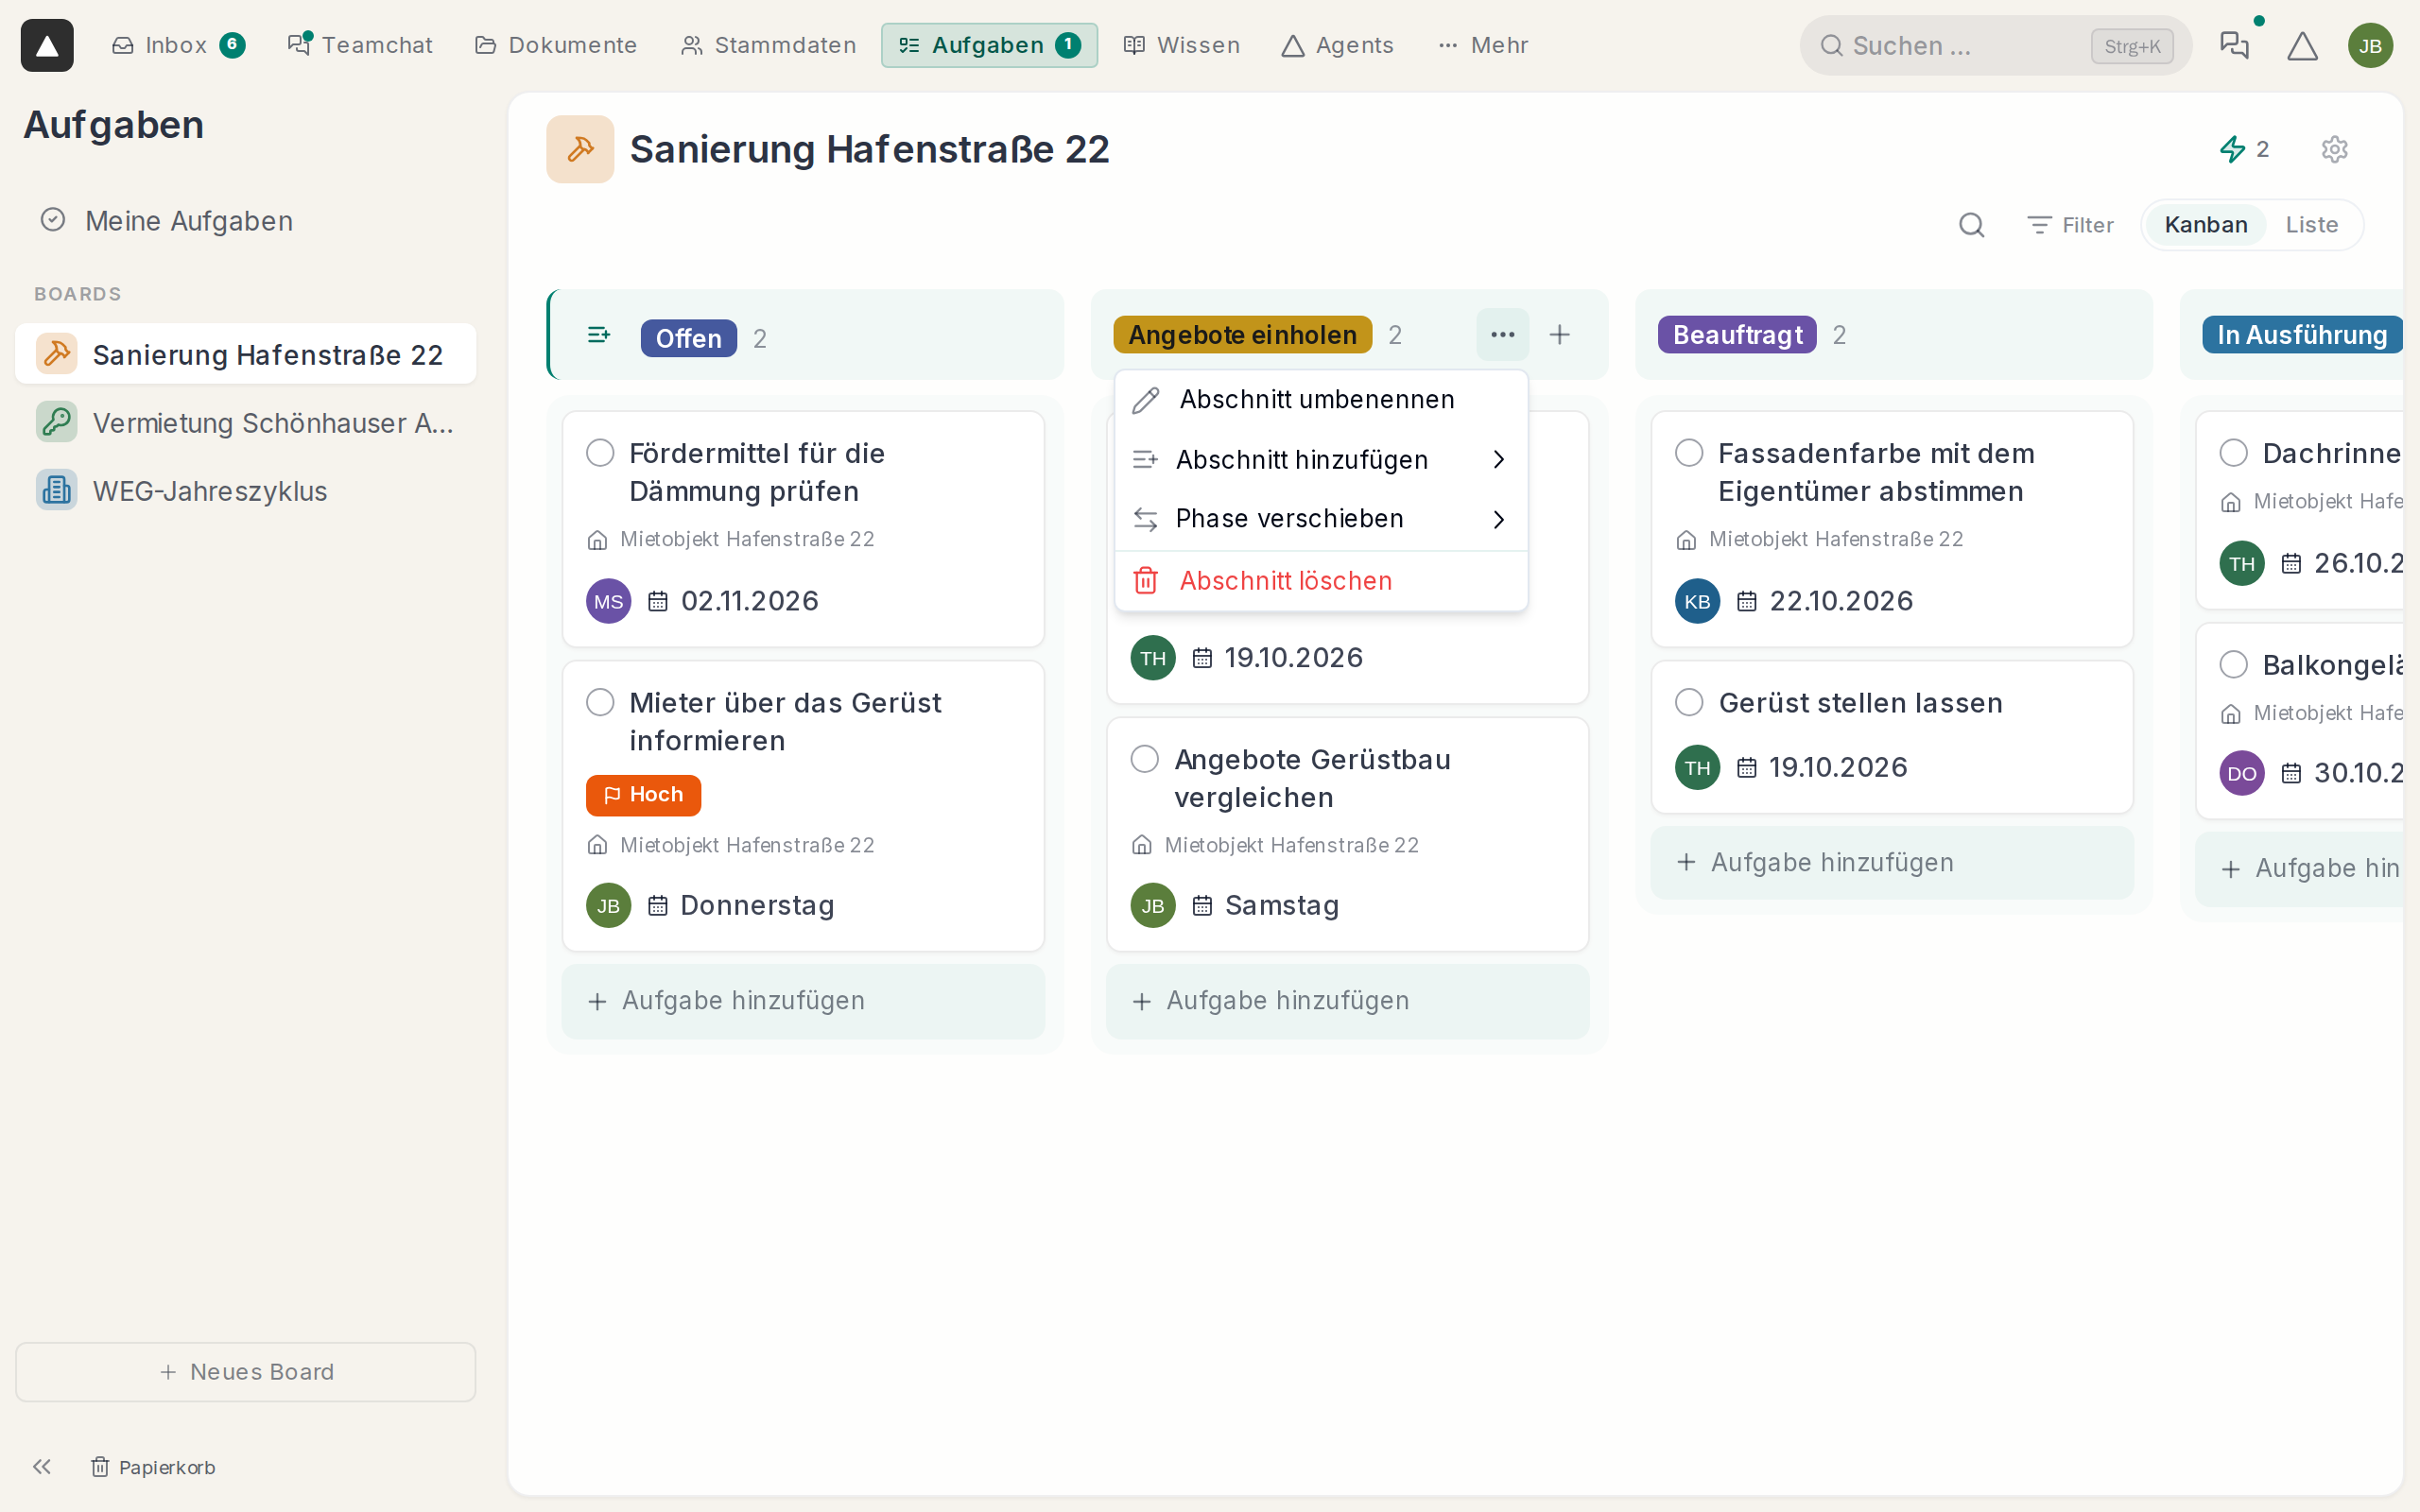Add task in Offen column

pyautogui.click(x=803, y=1001)
